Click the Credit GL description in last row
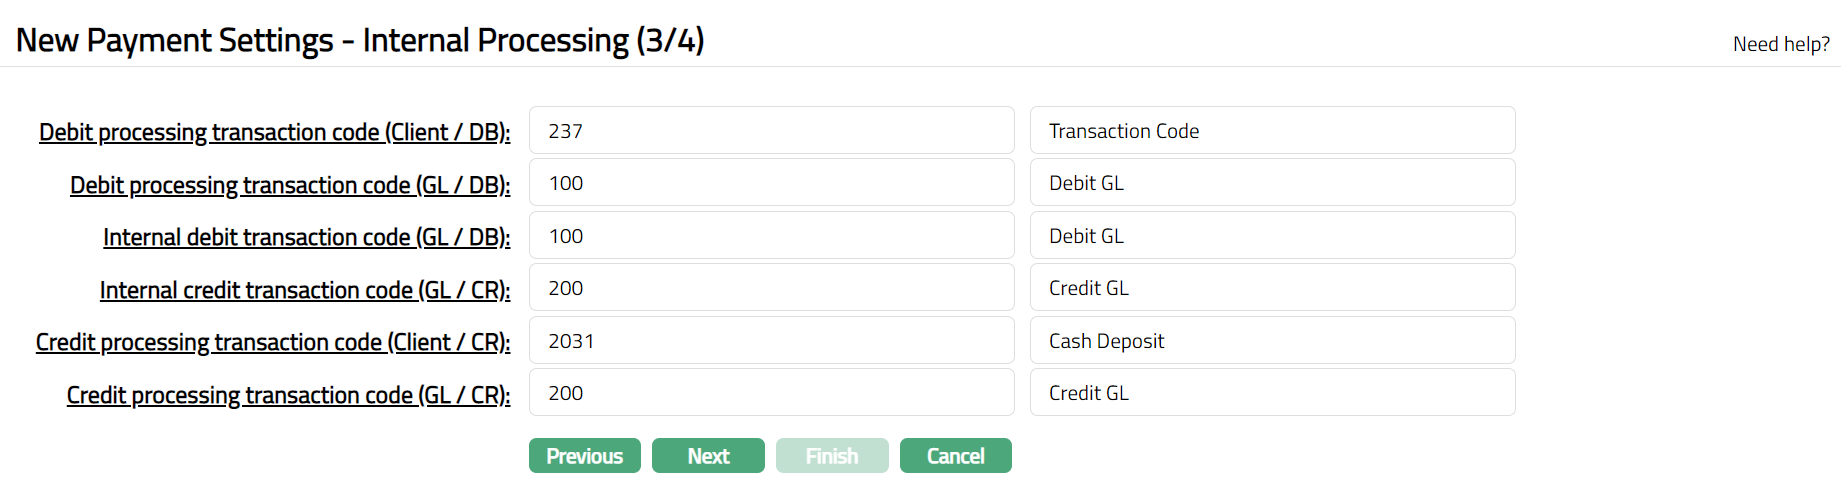Screen dimensions: 1841x495 coord(1272,393)
